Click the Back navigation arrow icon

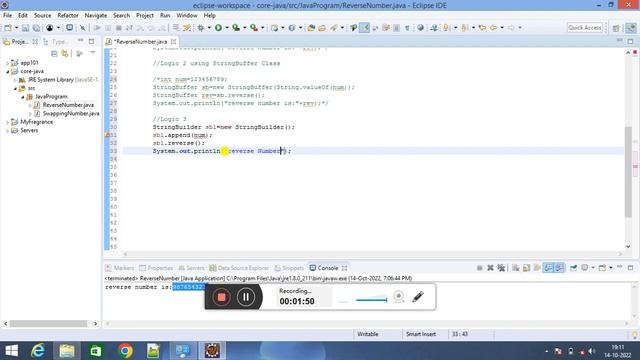click(494, 28)
